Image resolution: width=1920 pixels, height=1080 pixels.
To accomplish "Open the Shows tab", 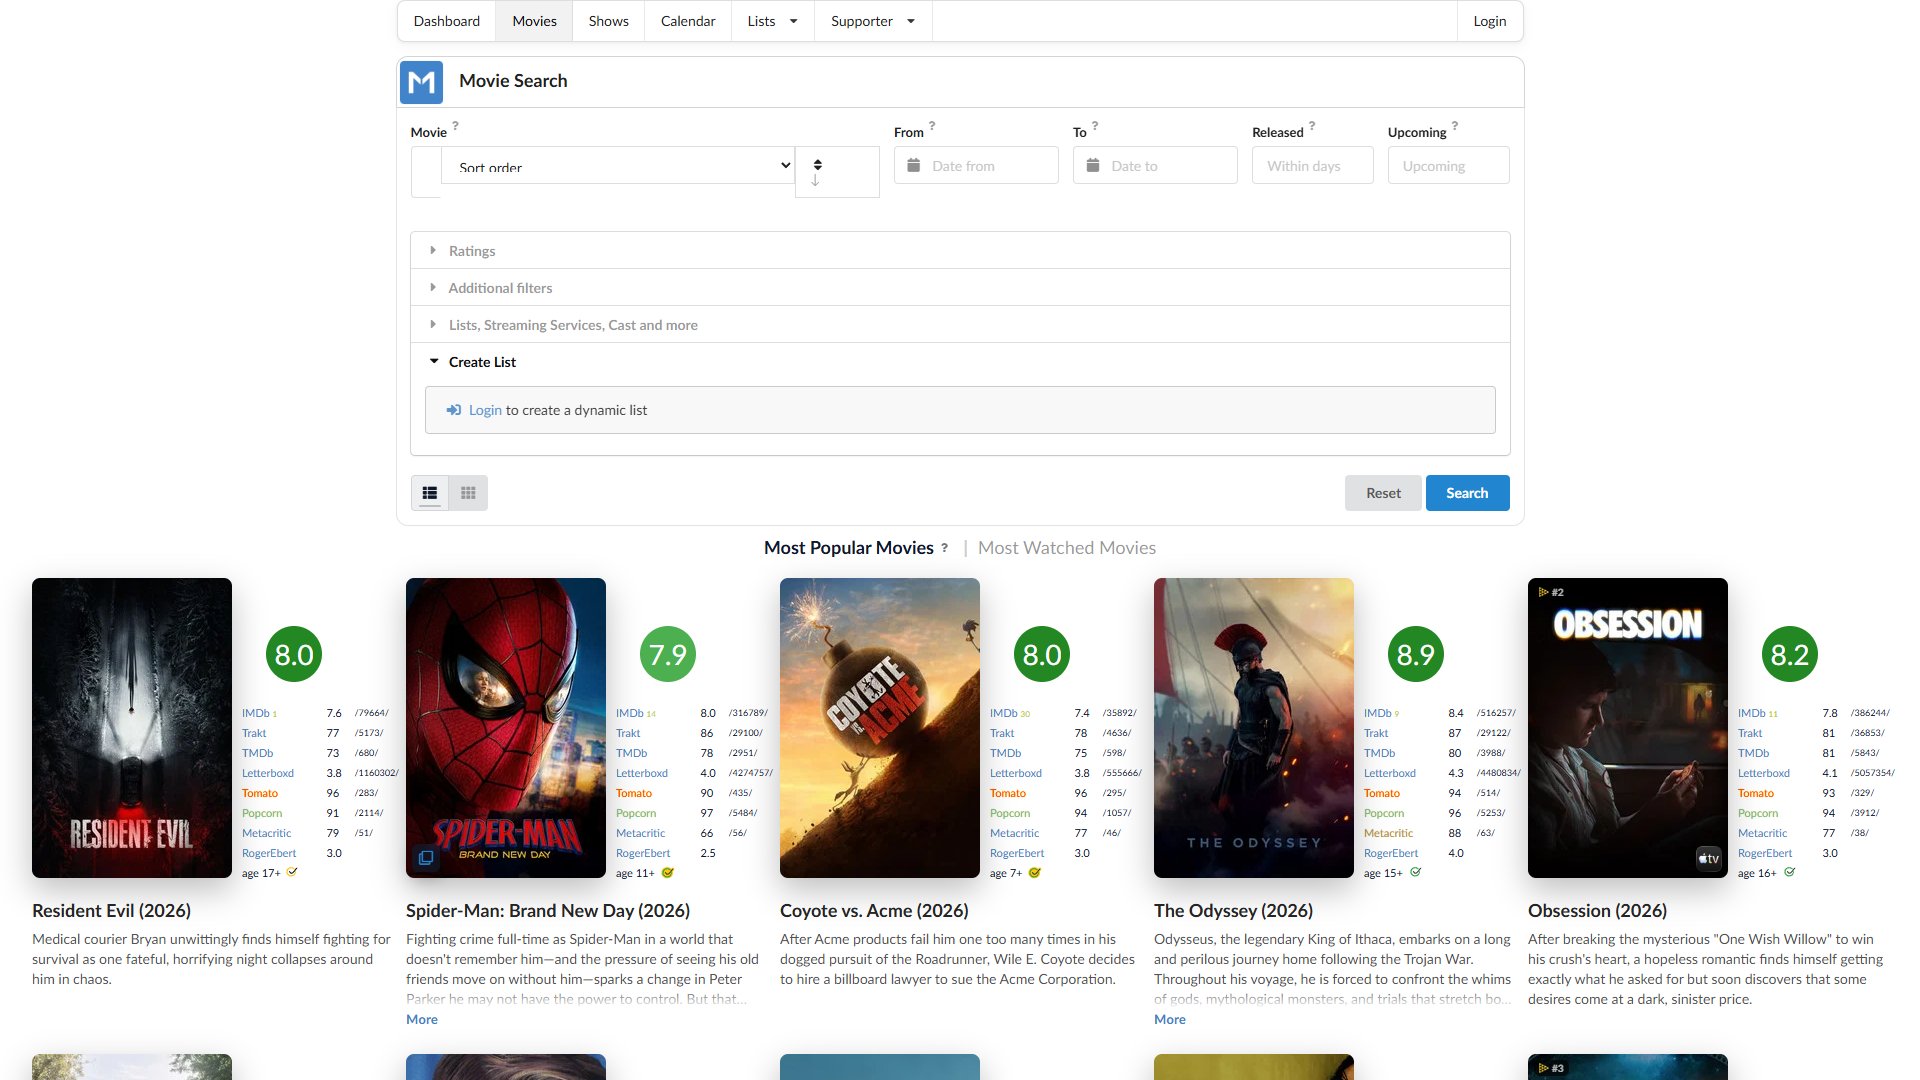I will 608,21.
